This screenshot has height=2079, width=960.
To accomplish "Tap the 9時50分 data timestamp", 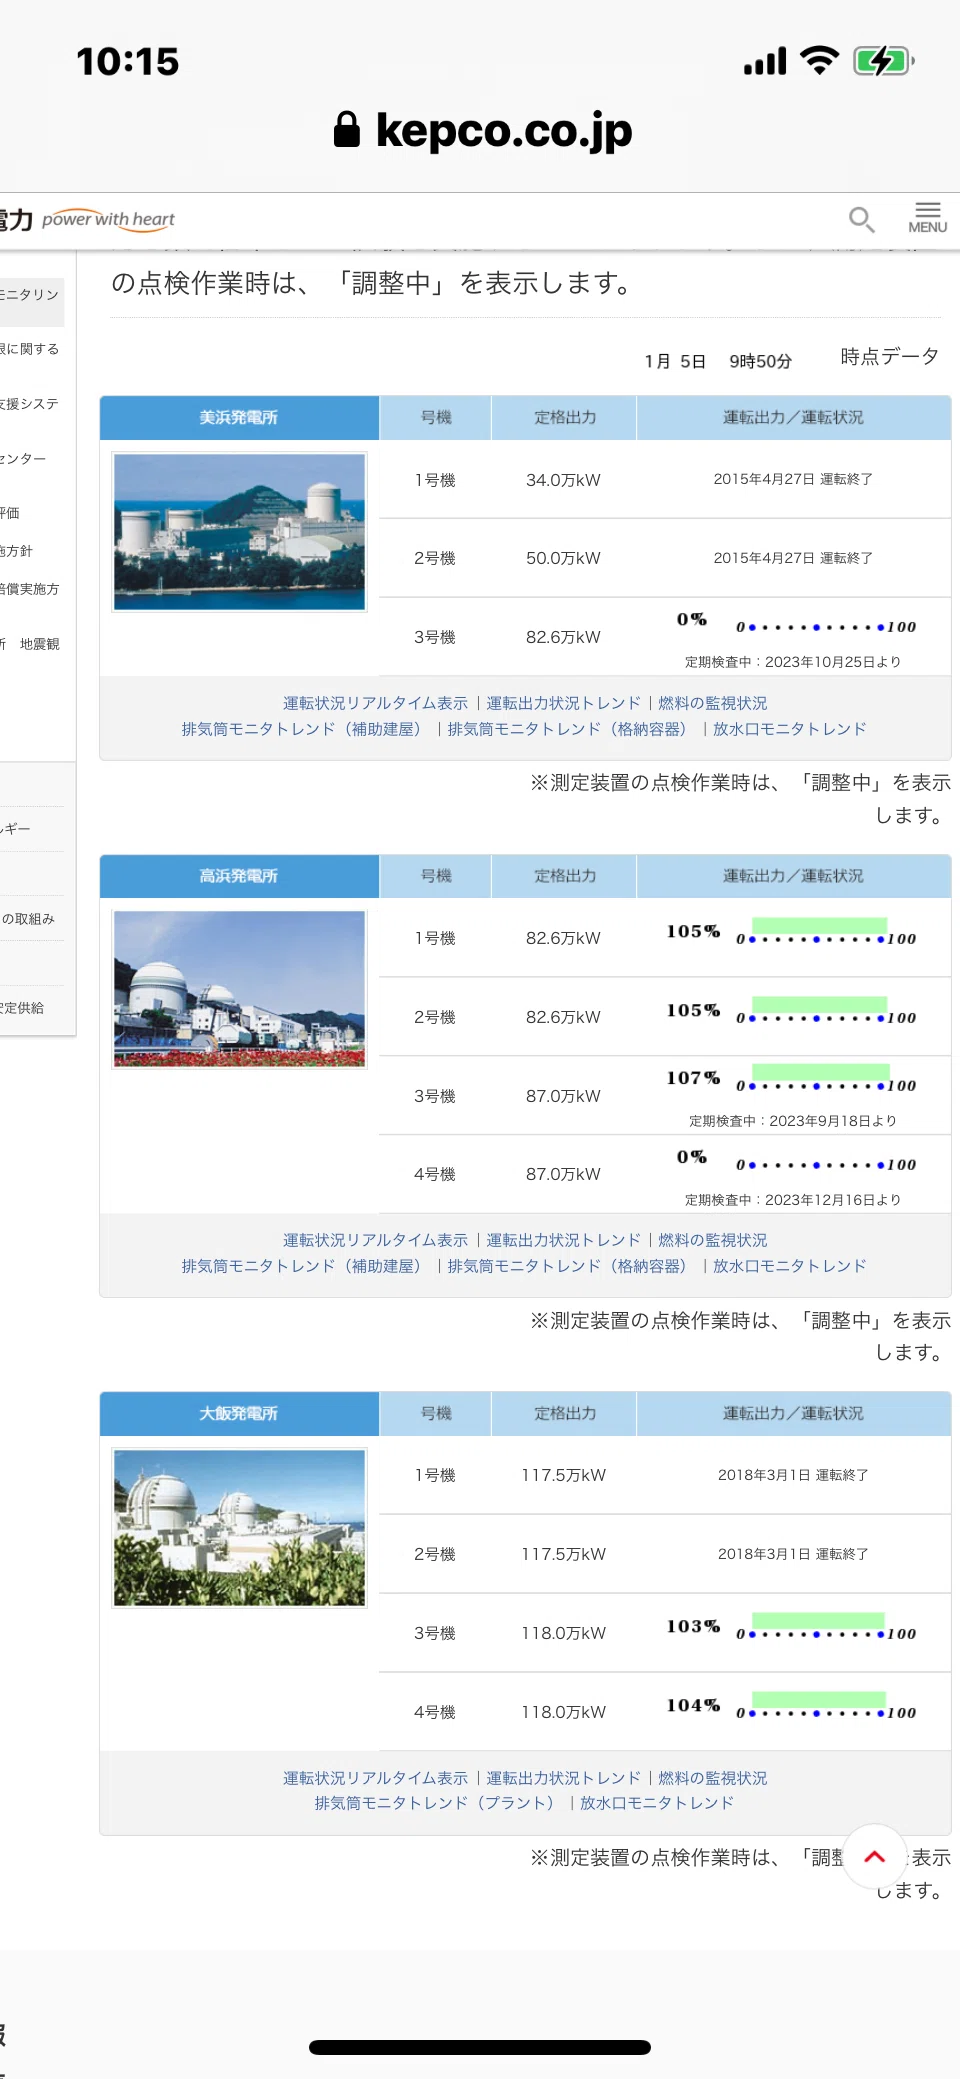I will [x=760, y=361].
